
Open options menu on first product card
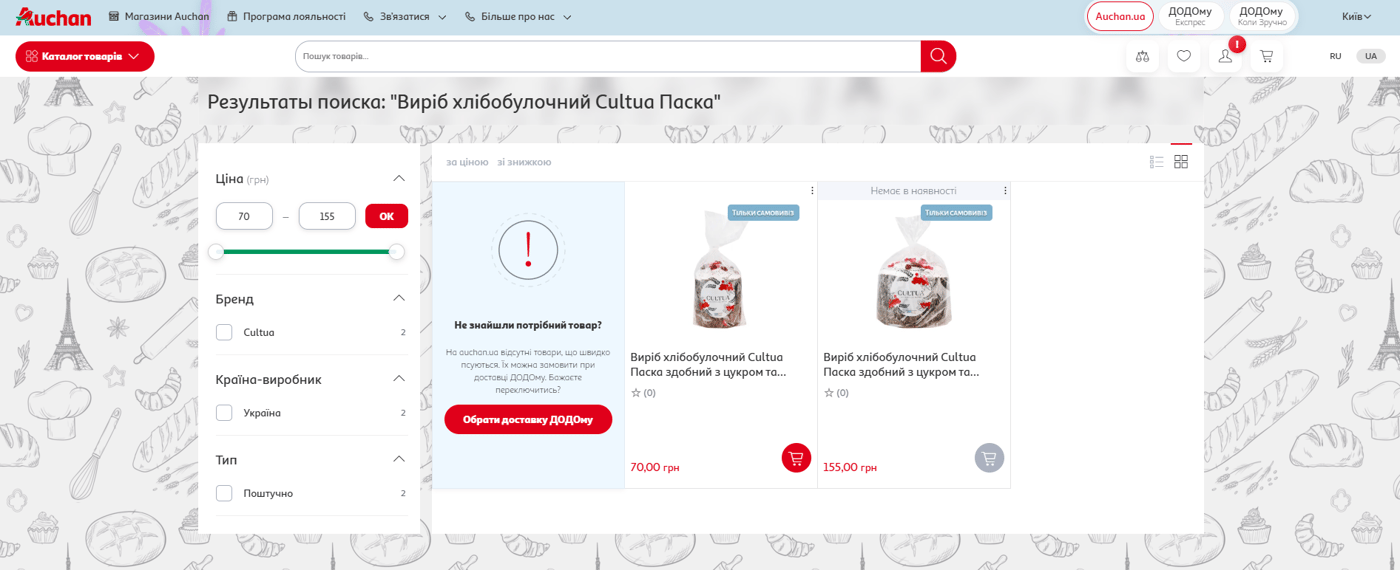812,191
